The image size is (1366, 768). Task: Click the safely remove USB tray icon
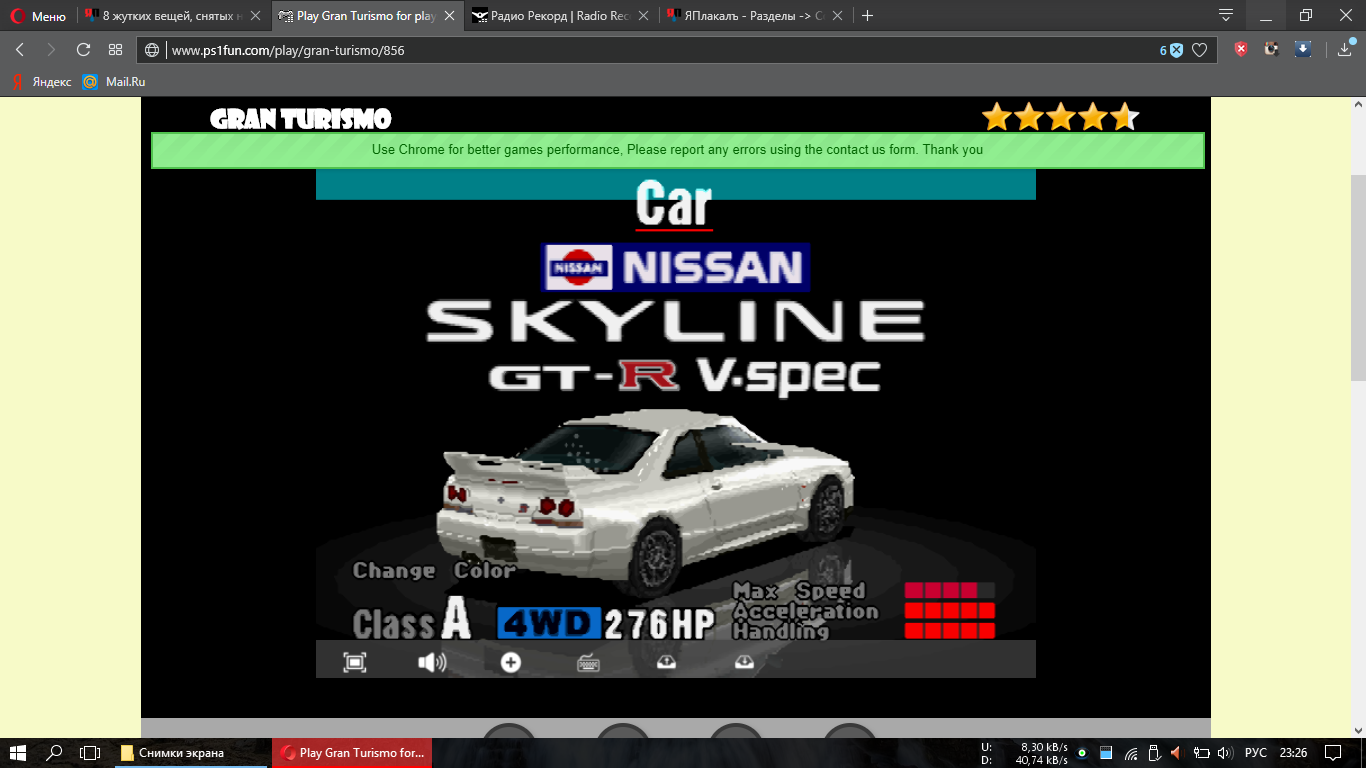pos(1153,753)
